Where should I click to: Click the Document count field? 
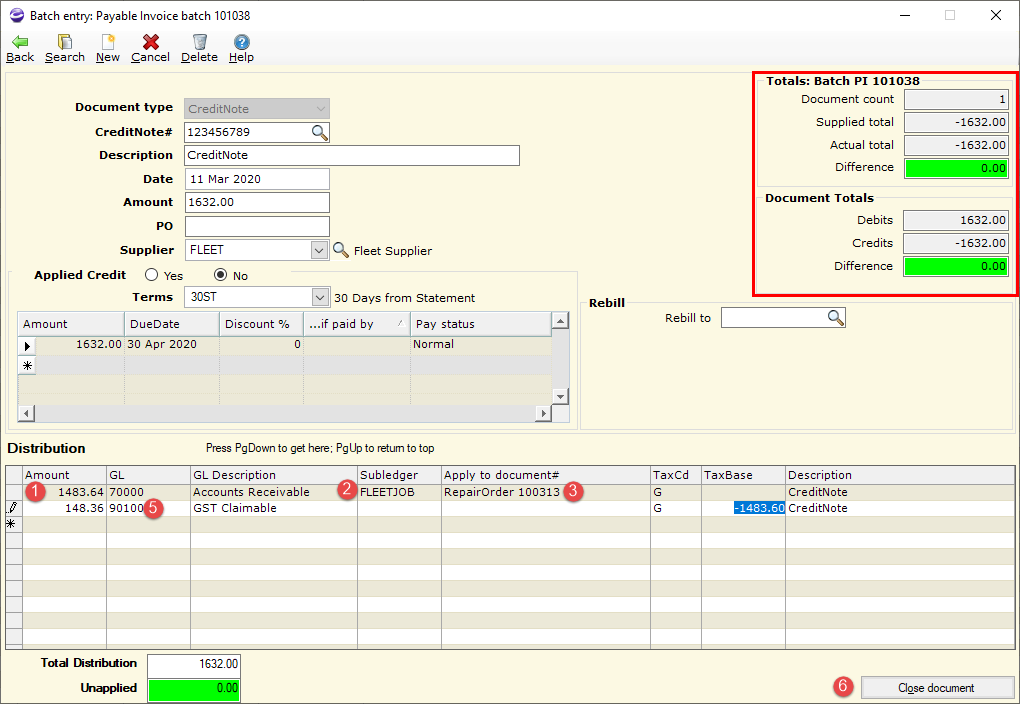click(x=956, y=100)
